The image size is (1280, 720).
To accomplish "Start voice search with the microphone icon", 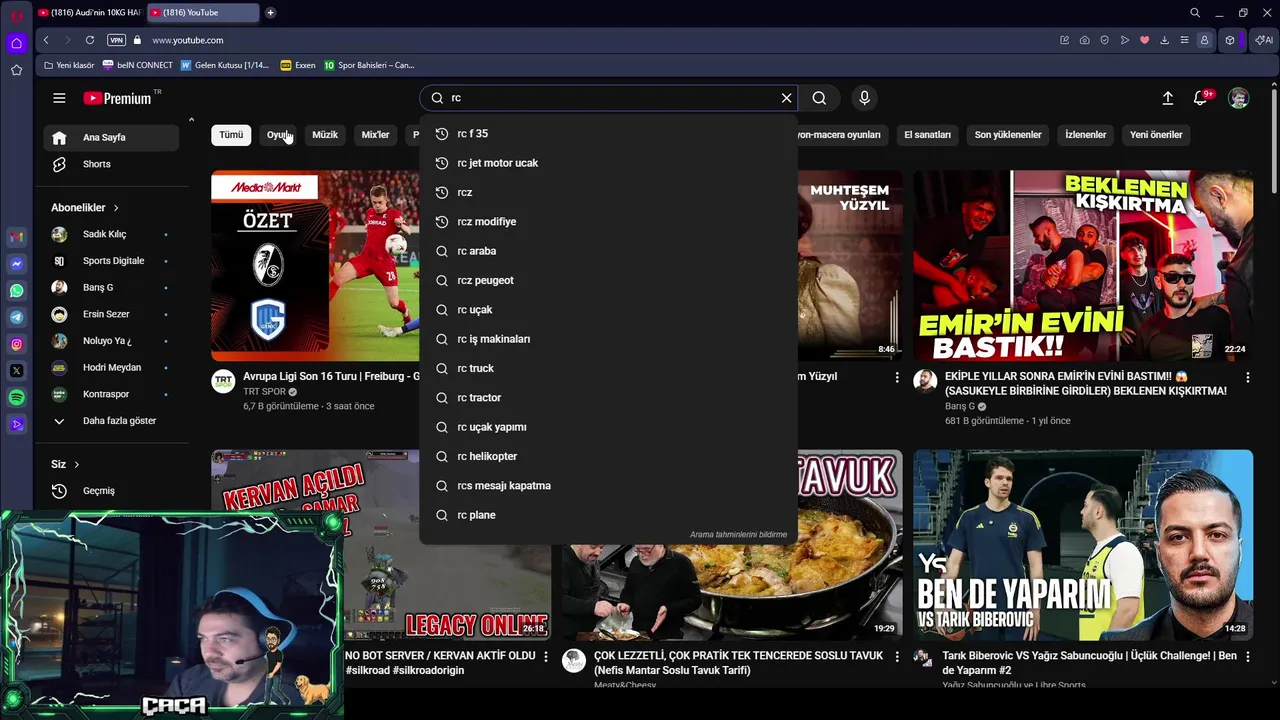I will (865, 98).
